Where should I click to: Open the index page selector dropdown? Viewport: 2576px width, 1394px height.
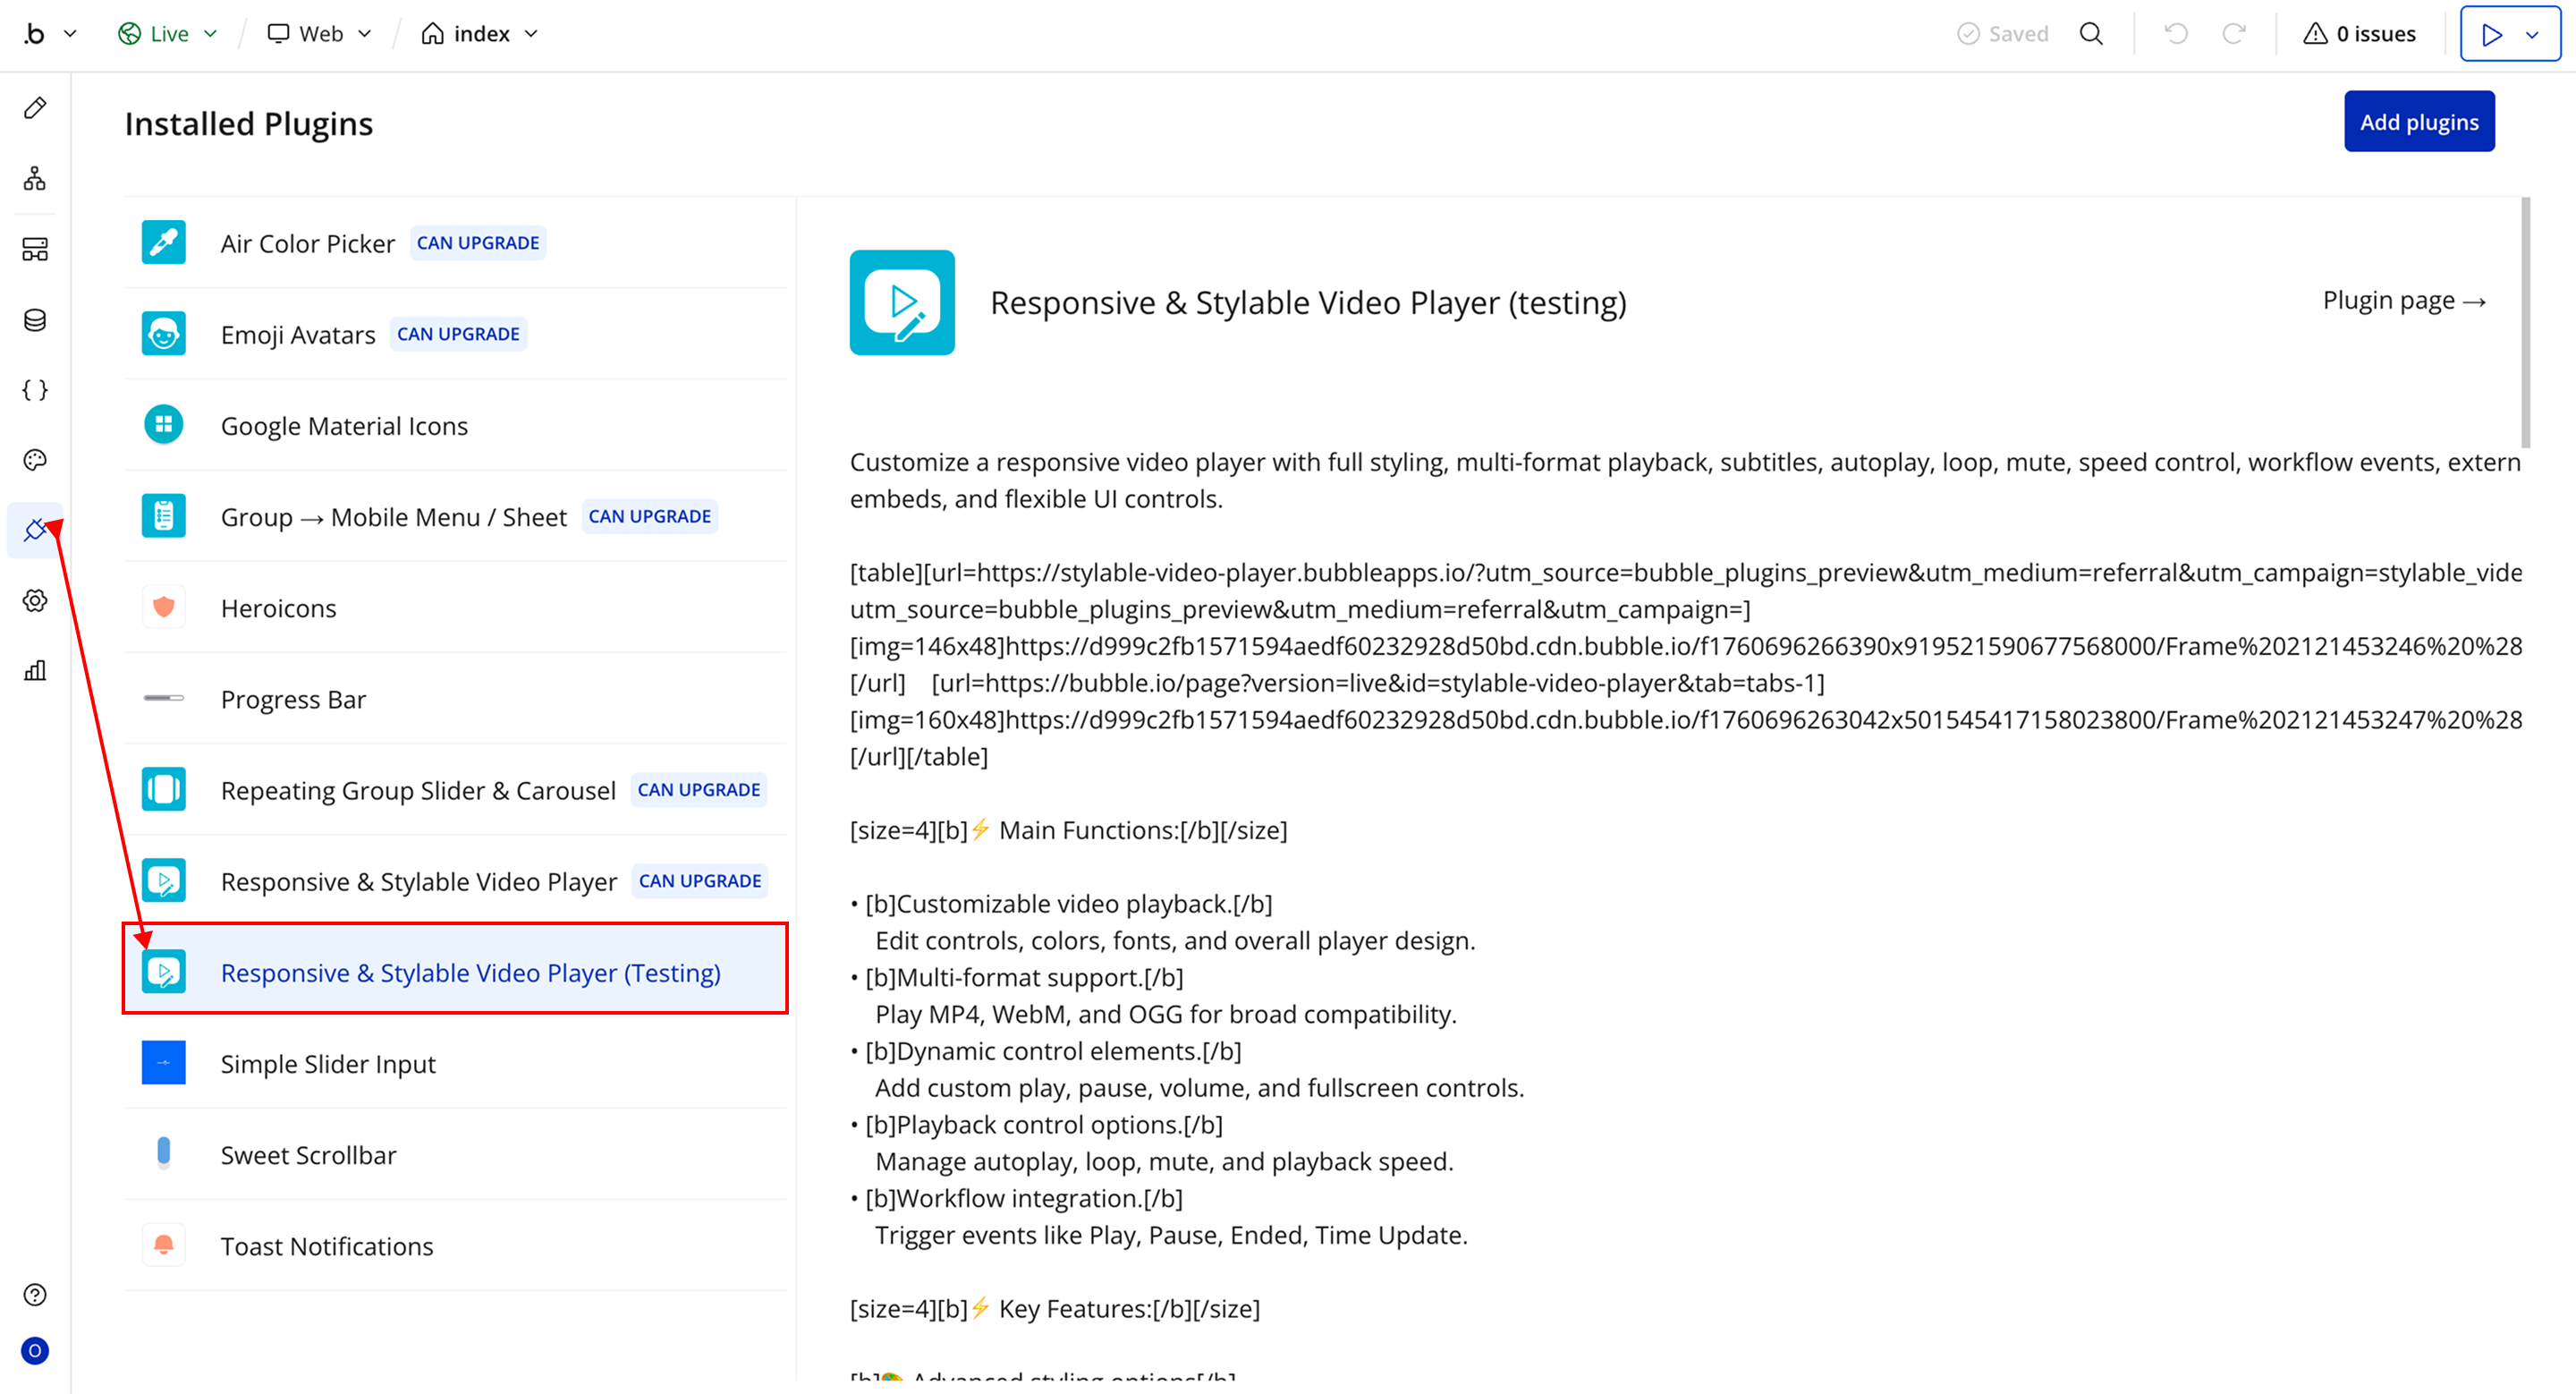coord(480,34)
